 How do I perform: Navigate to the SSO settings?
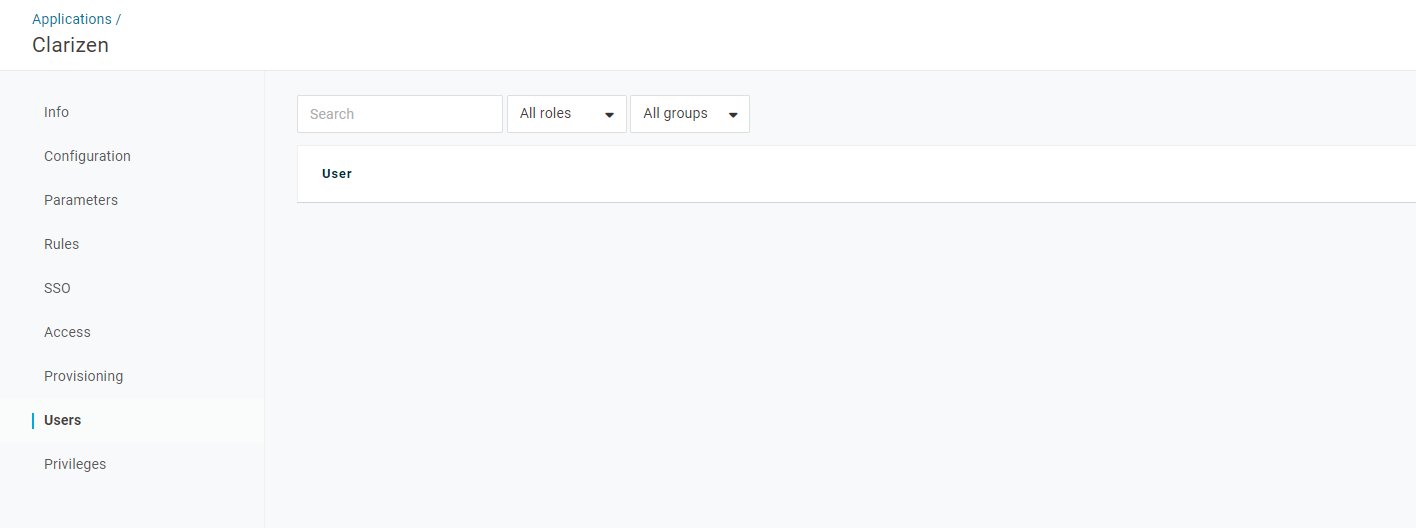pos(57,288)
